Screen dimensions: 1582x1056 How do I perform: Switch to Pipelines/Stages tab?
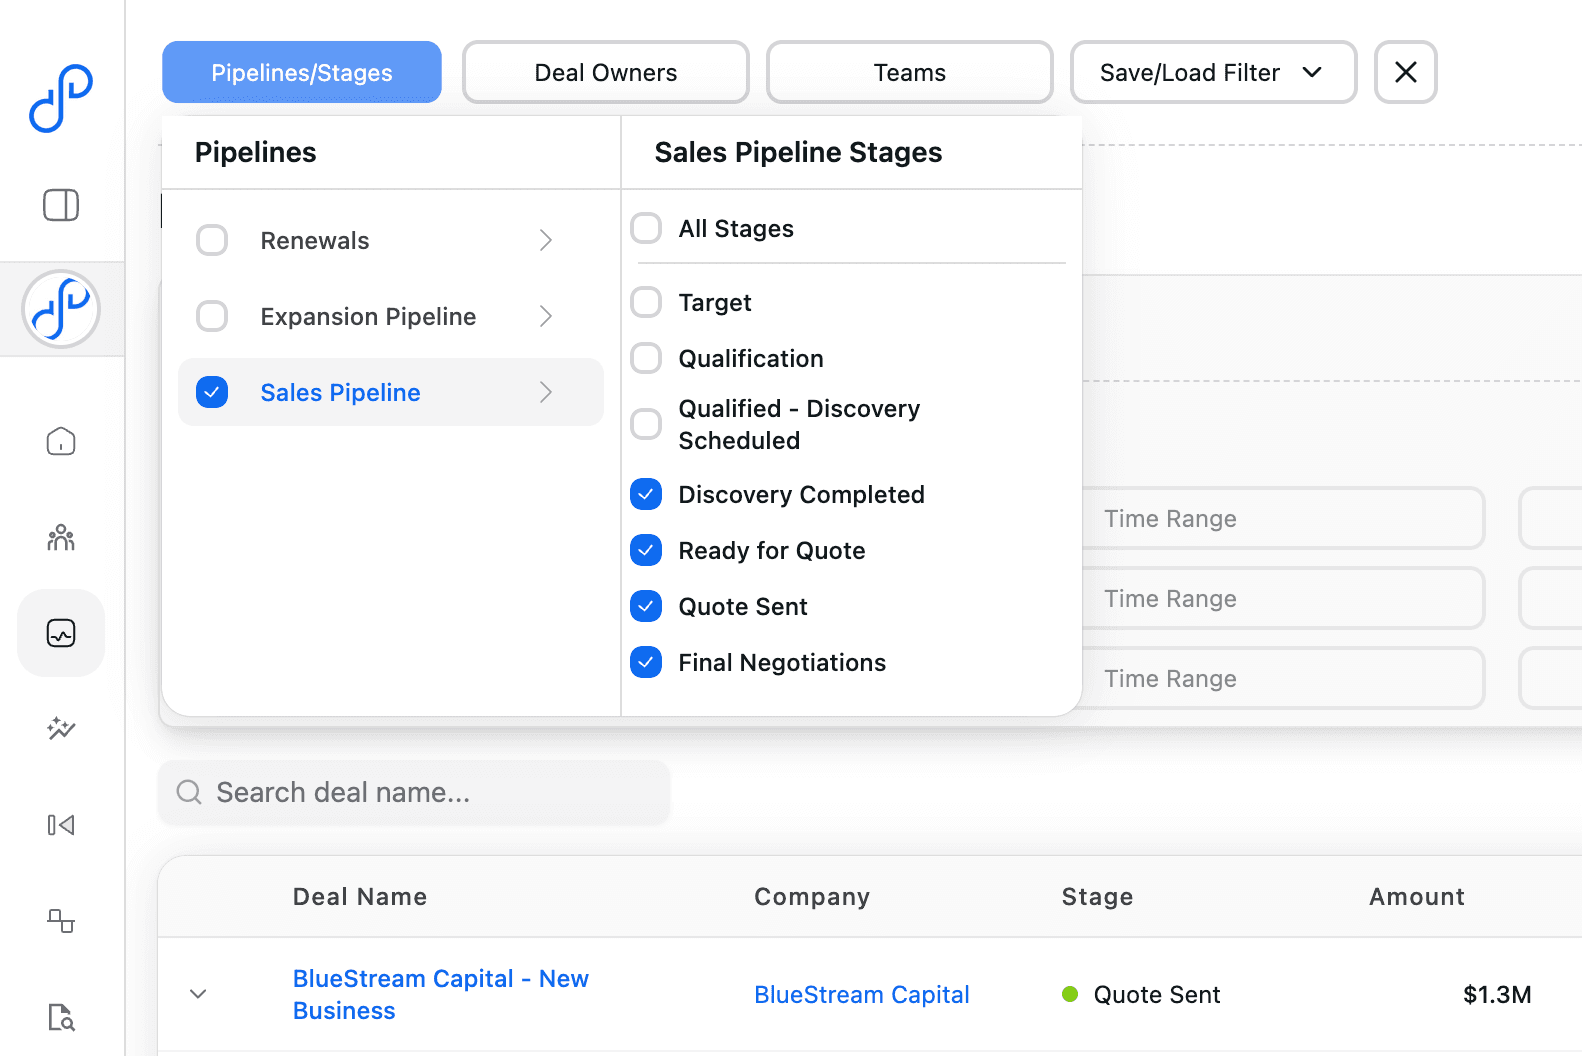[x=302, y=72]
